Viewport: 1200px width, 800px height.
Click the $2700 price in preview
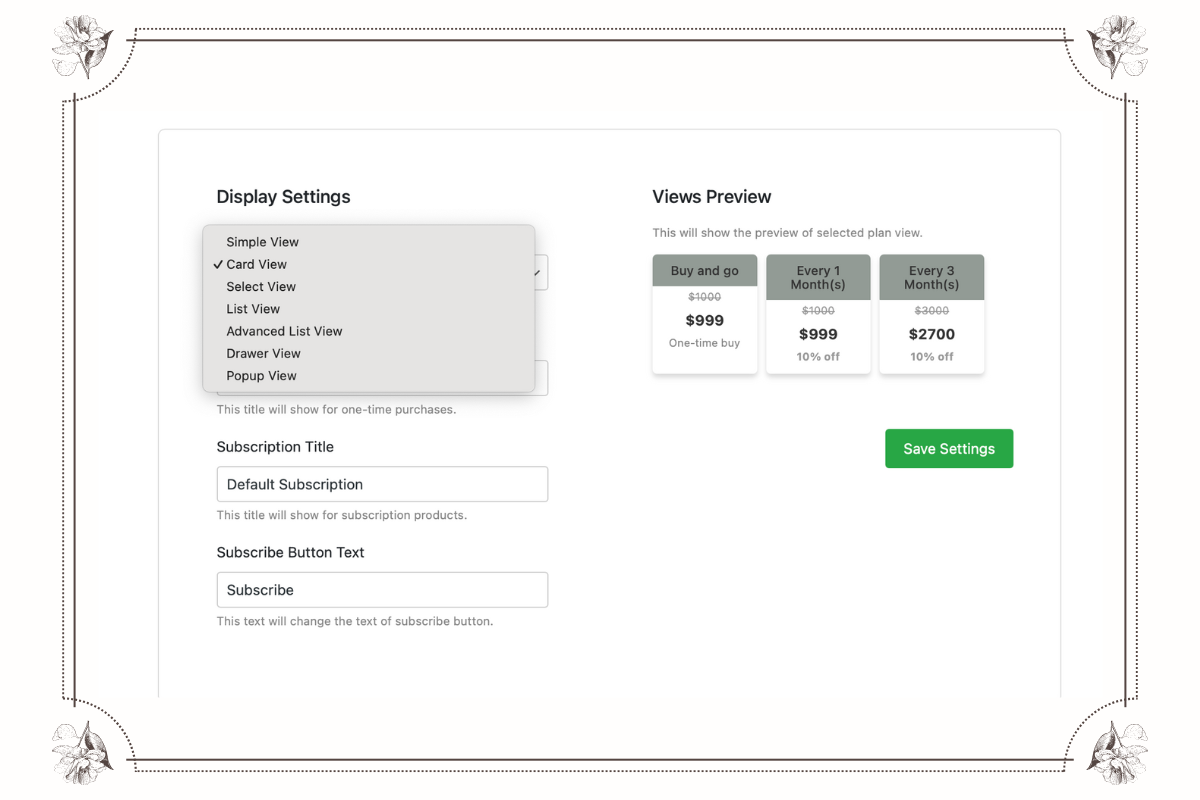pos(931,334)
